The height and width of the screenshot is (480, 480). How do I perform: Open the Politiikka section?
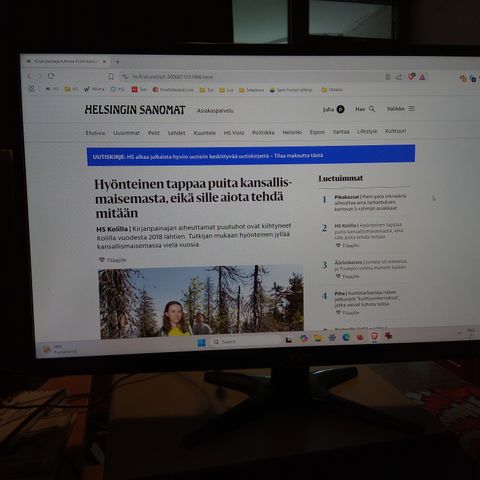click(263, 132)
